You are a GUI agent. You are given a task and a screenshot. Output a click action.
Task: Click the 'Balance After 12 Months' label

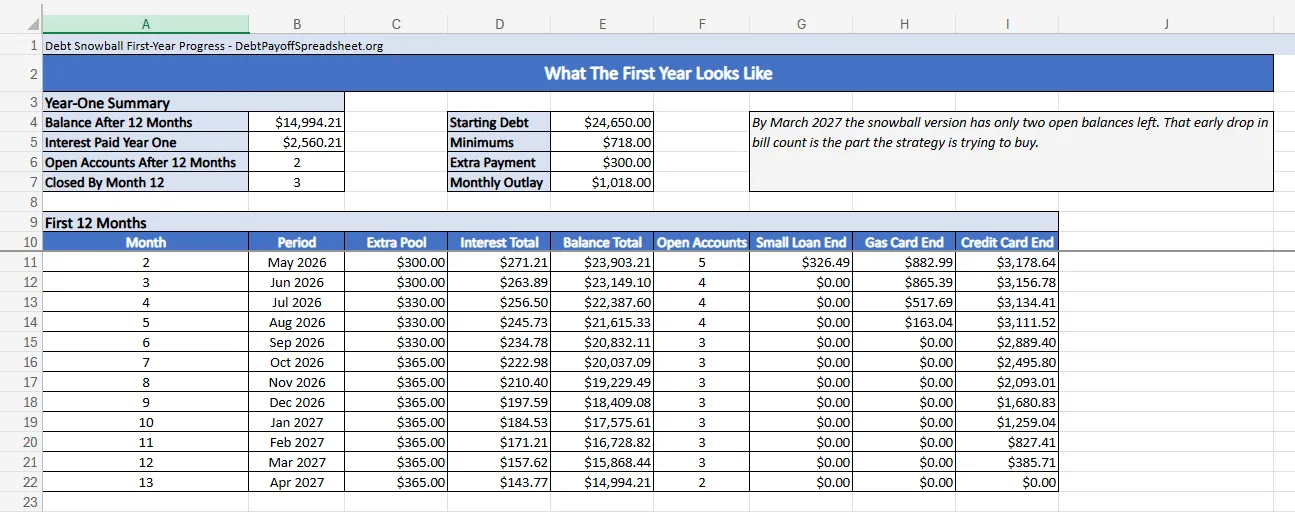(x=146, y=122)
